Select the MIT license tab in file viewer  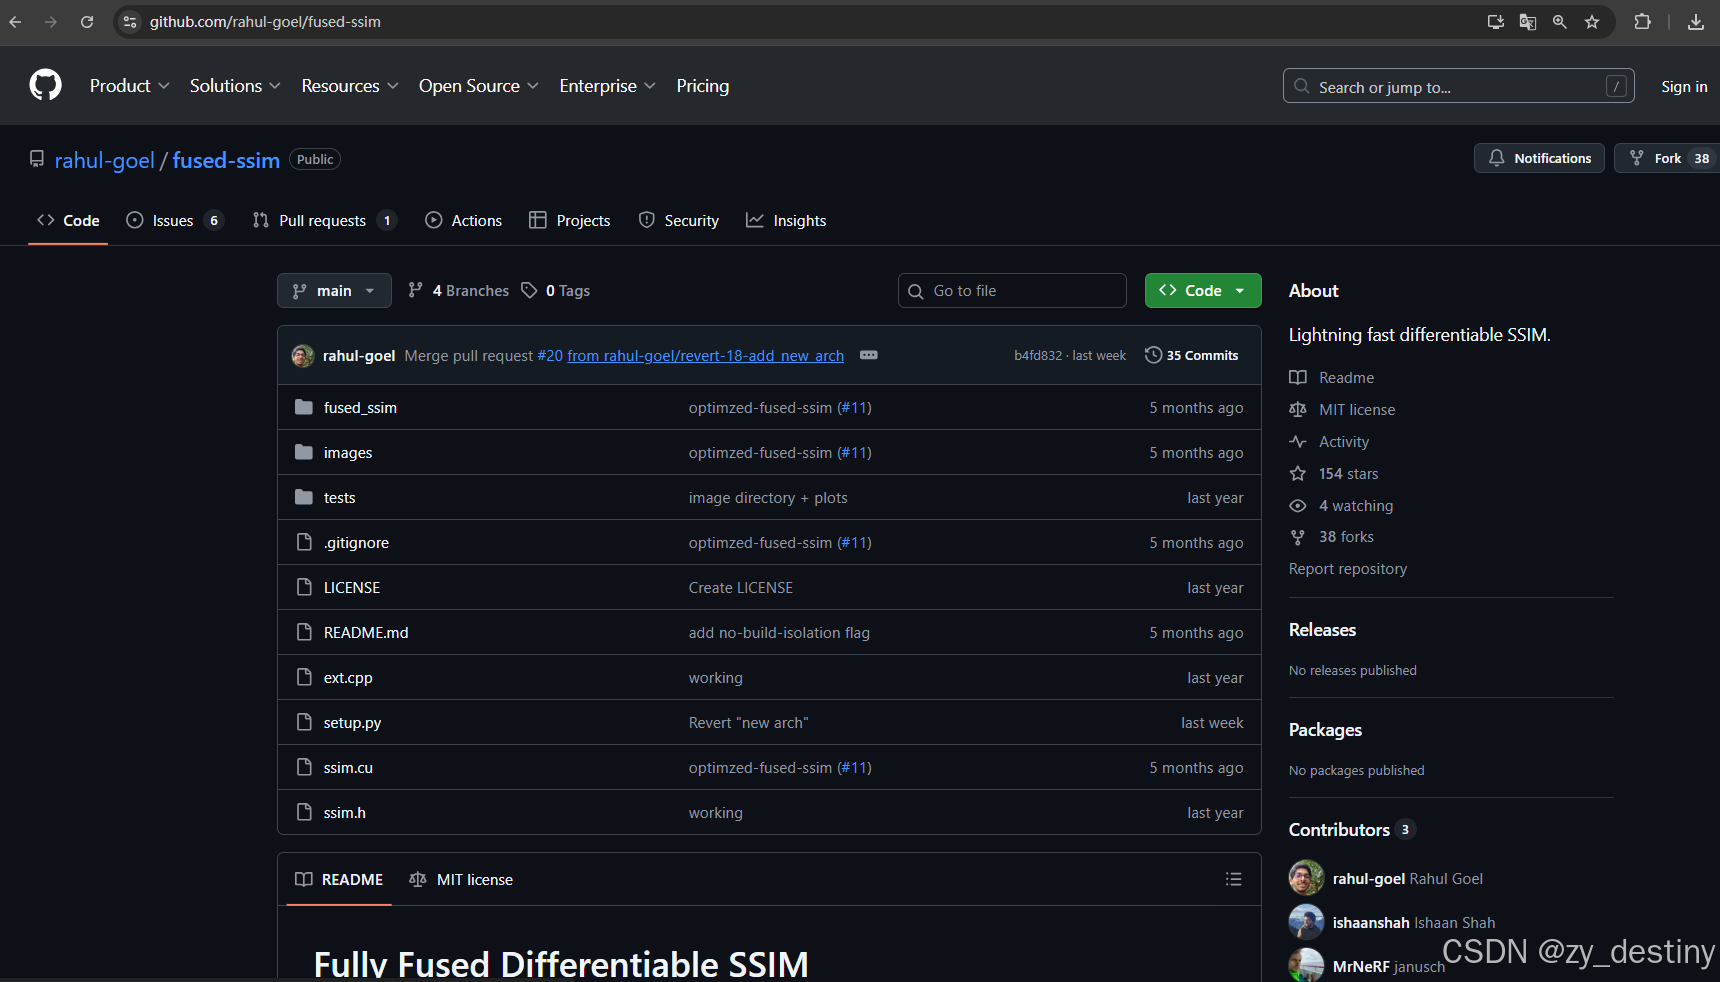(461, 879)
